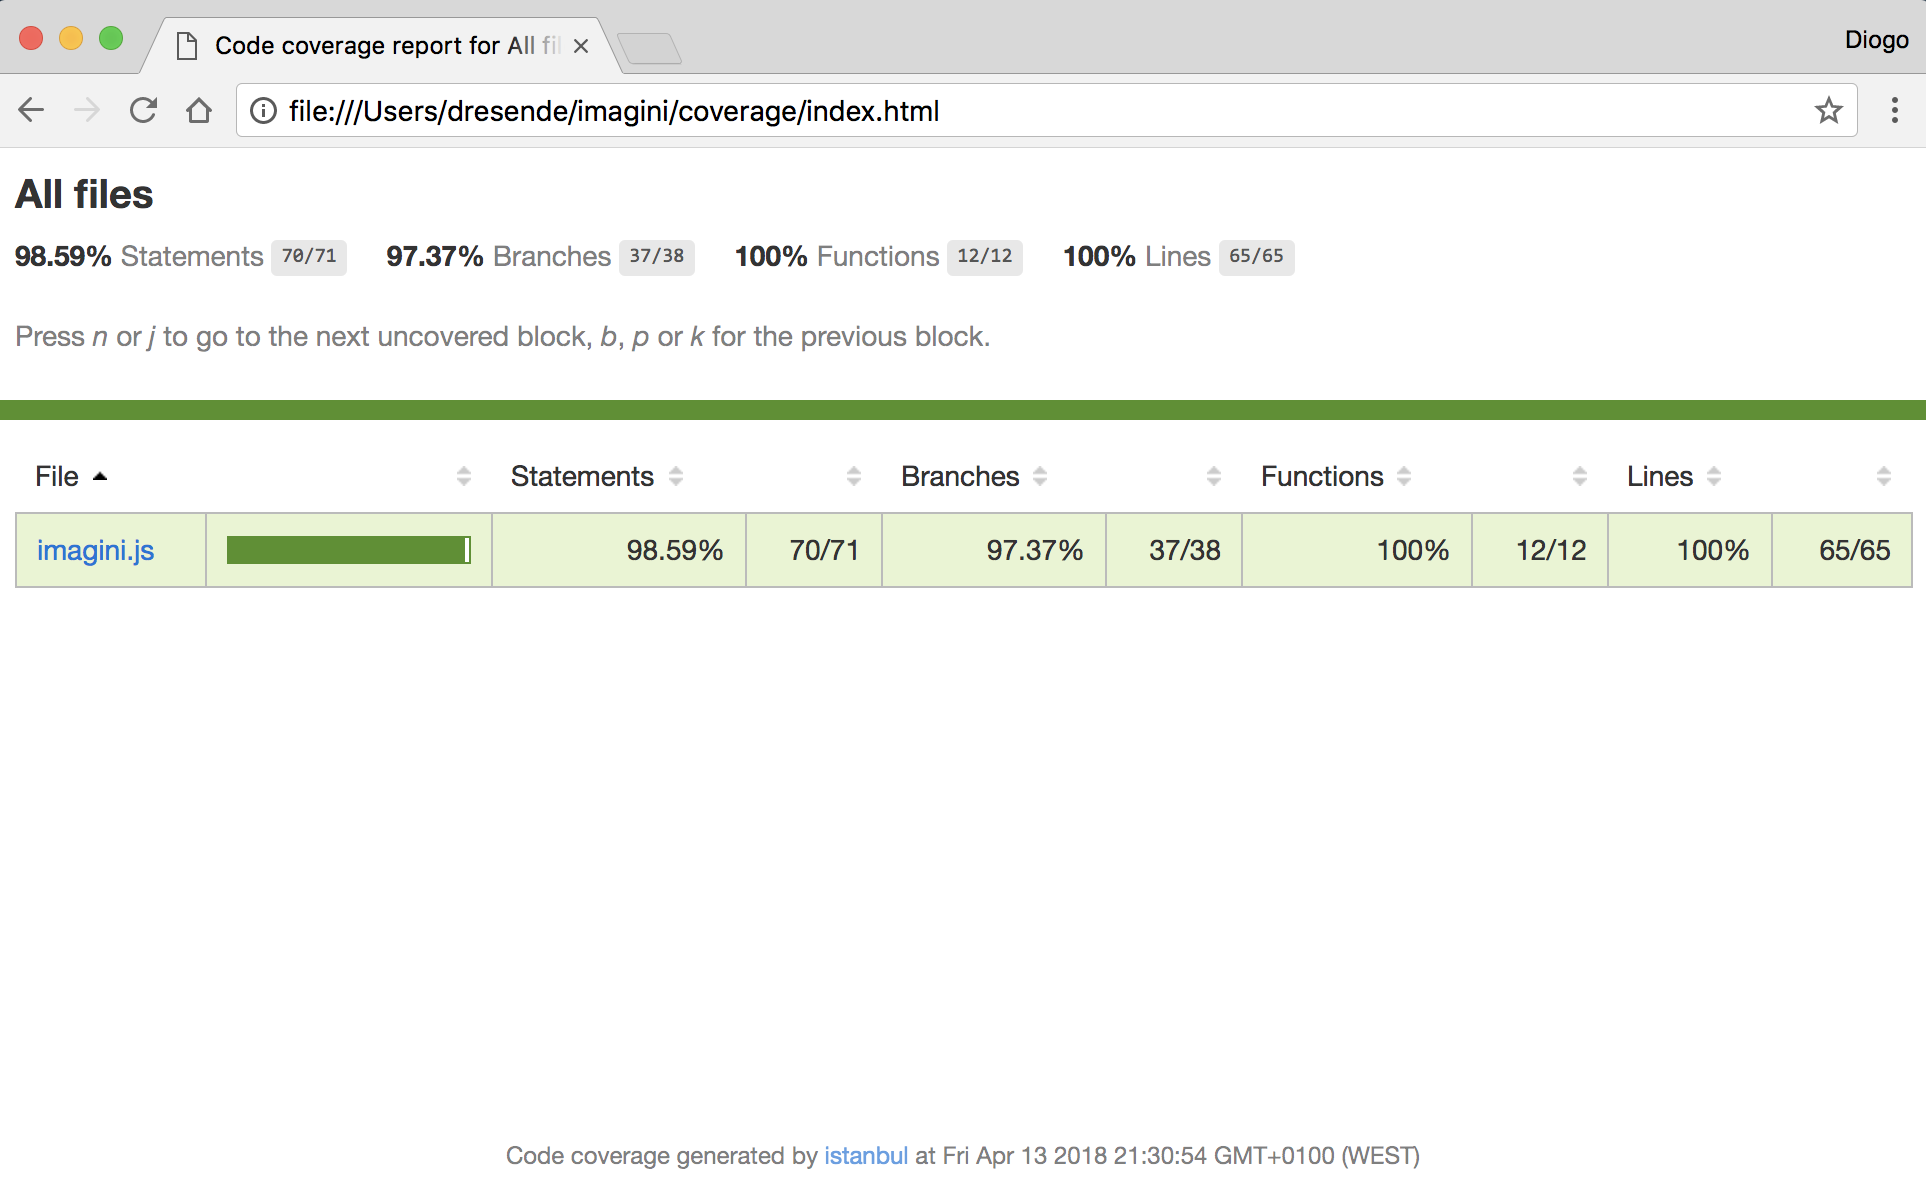This screenshot has width=1926, height=1179.
Task: Go to the browser home page
Action: point(199,110)
